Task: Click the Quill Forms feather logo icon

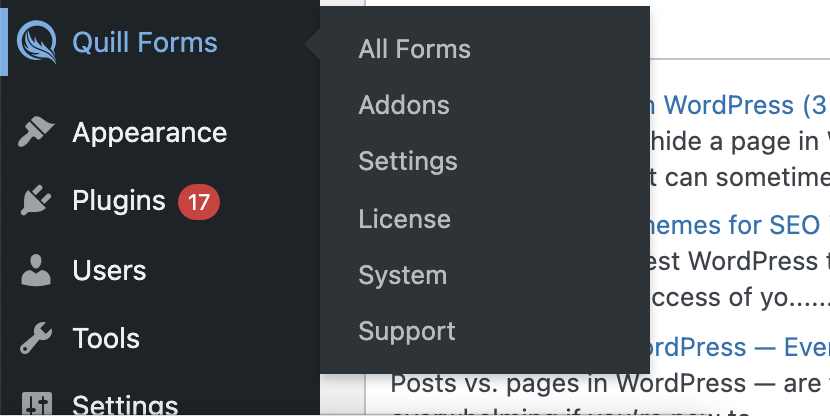Action: pyautogui.click(x=37, y=42)
